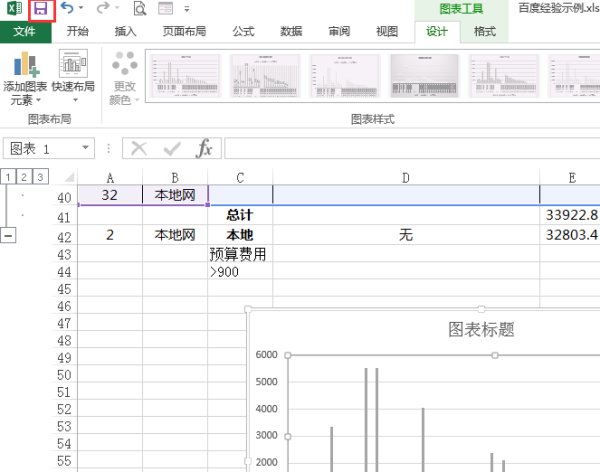
Task: Select column B header
Action: pyautogui.click(x=175, y=177)
